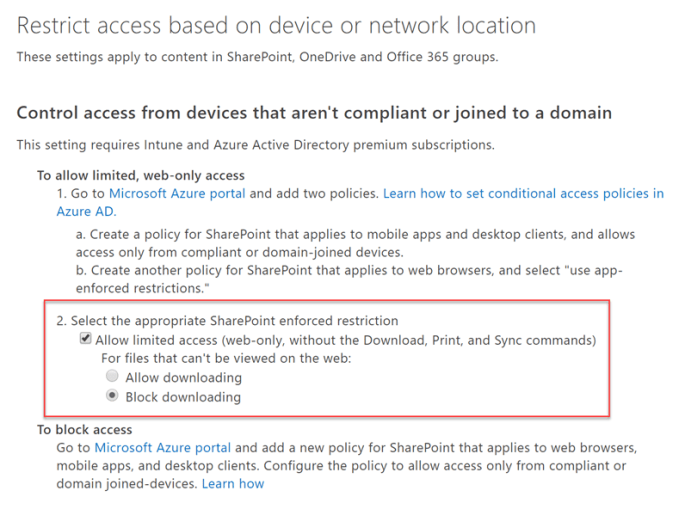Open Microsoft Azure portal link in step 1
This screenshot has height=509, width=685.
(x=177, y=193)
